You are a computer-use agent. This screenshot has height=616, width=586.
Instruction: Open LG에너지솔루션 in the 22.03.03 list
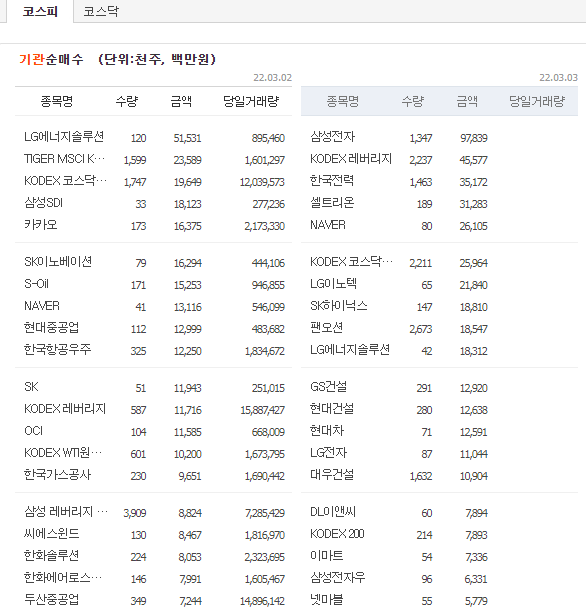point(350,350)
